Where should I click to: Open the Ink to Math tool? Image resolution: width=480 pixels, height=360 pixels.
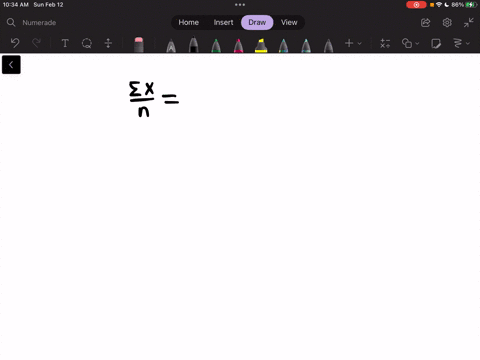click(385, 43)
